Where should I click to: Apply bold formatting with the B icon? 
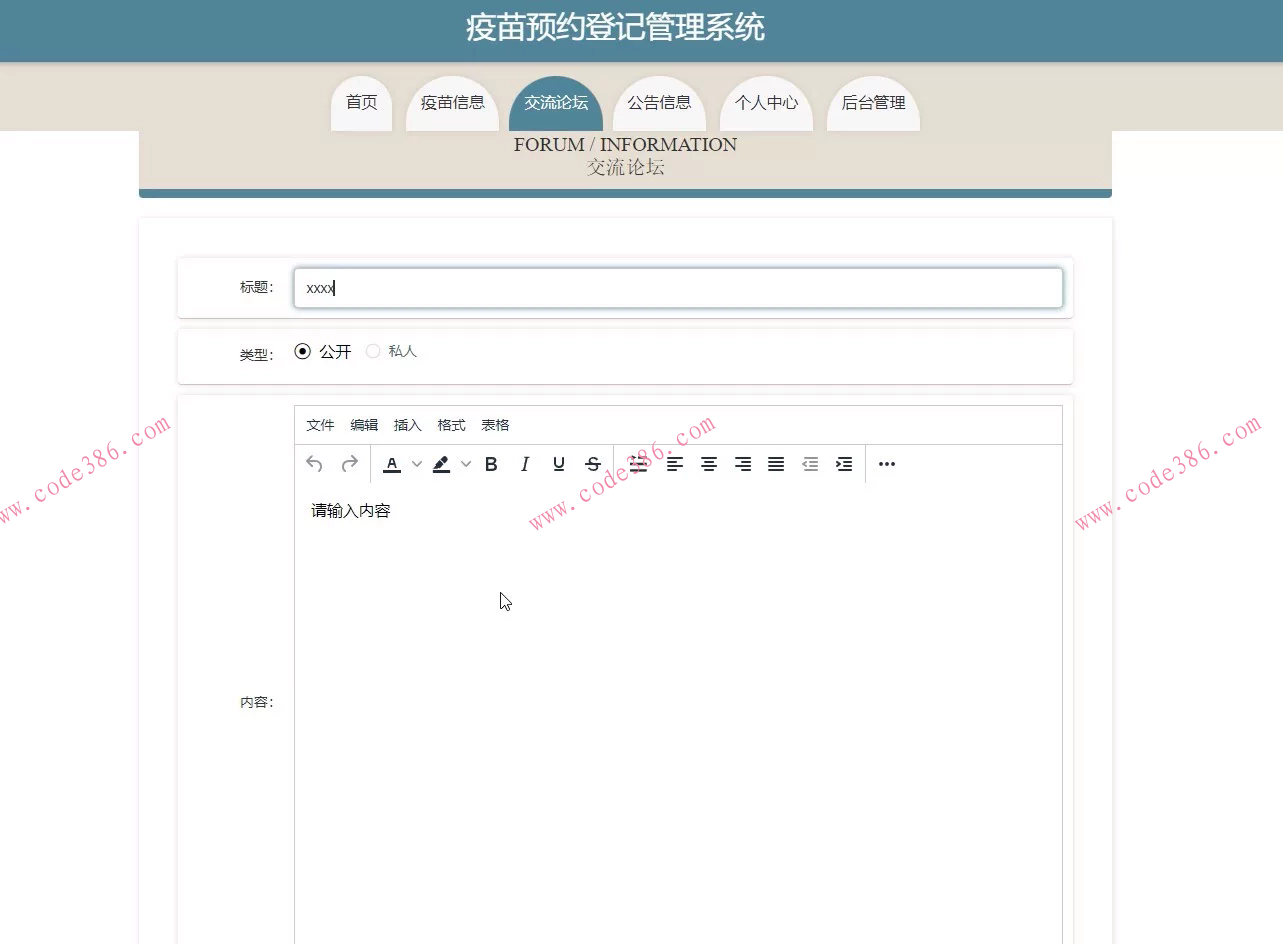[491, 463]
